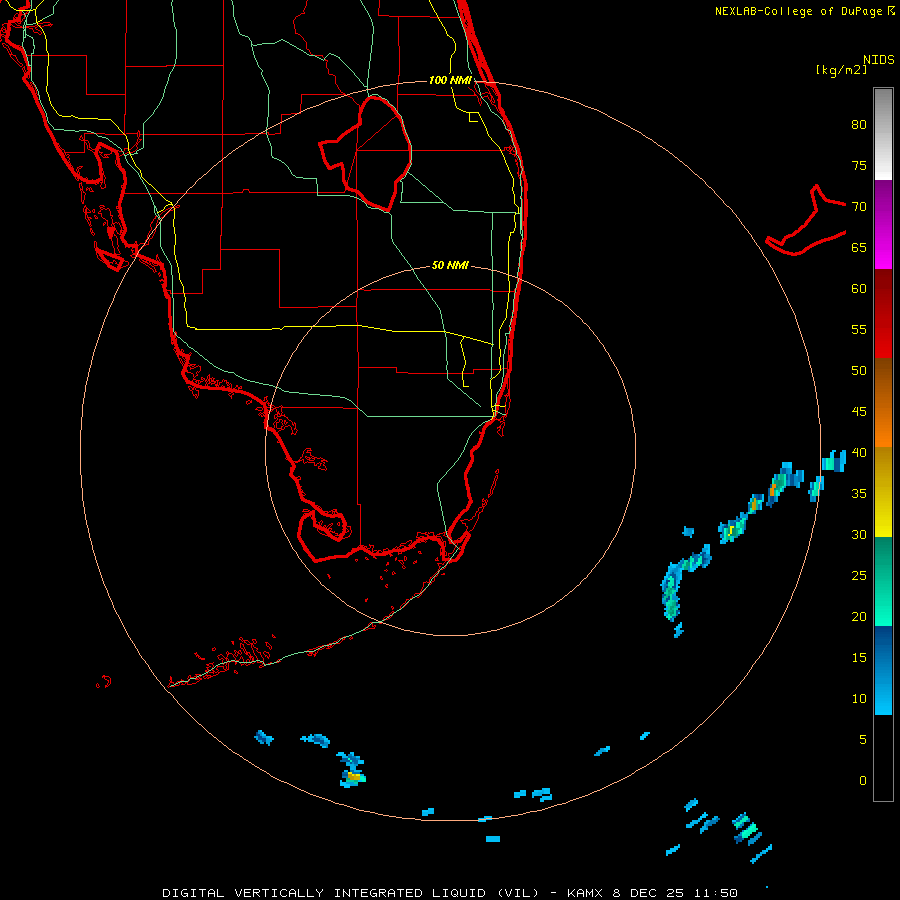Click the 25 value on the color scale
The image size is (900, 900).
[859, 576]
